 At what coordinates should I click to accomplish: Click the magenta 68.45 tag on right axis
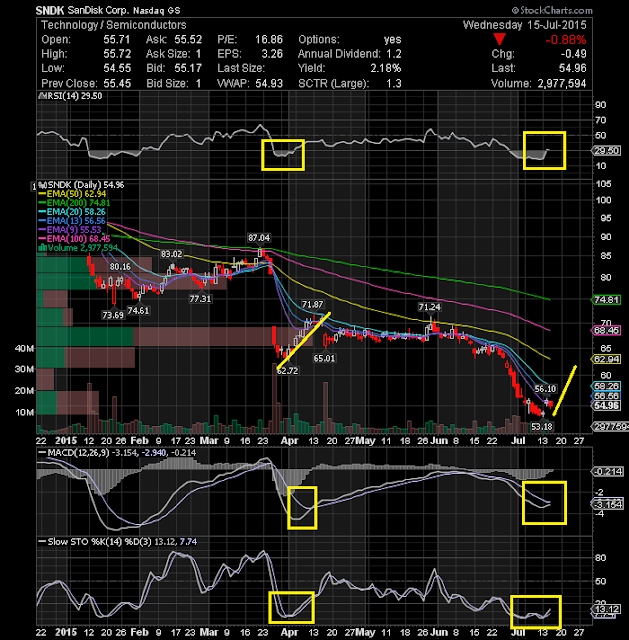click(607, 330)
